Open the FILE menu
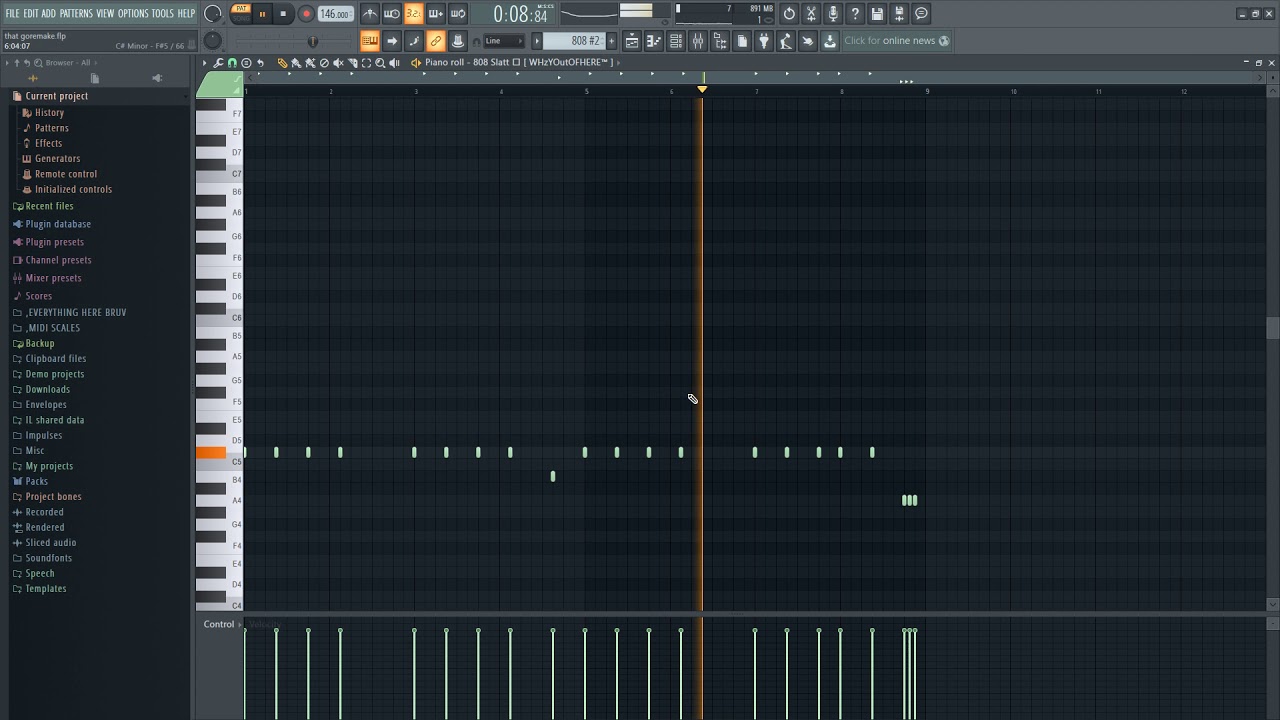1280x720 pixels. click(x=12, y=13)
